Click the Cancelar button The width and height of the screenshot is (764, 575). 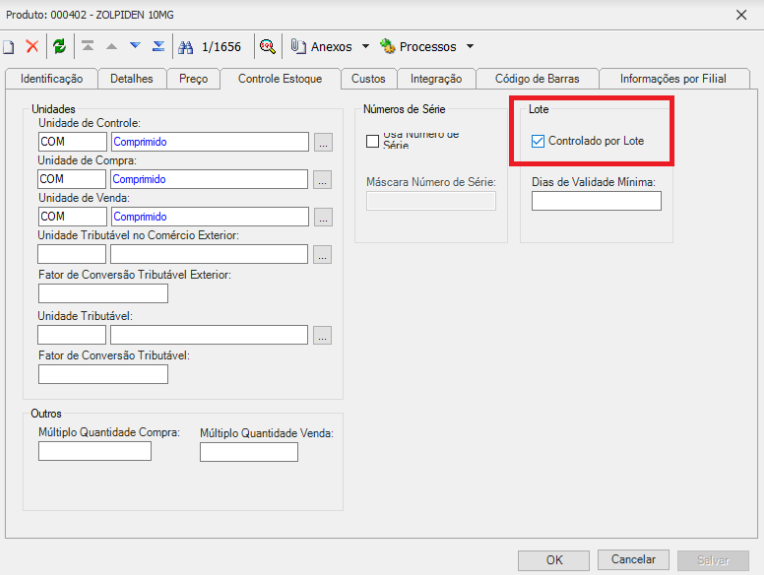(633, 560)
